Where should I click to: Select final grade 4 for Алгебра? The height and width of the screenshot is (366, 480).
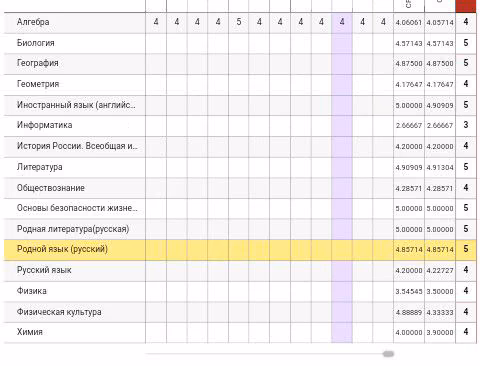(x=466, y=22)
